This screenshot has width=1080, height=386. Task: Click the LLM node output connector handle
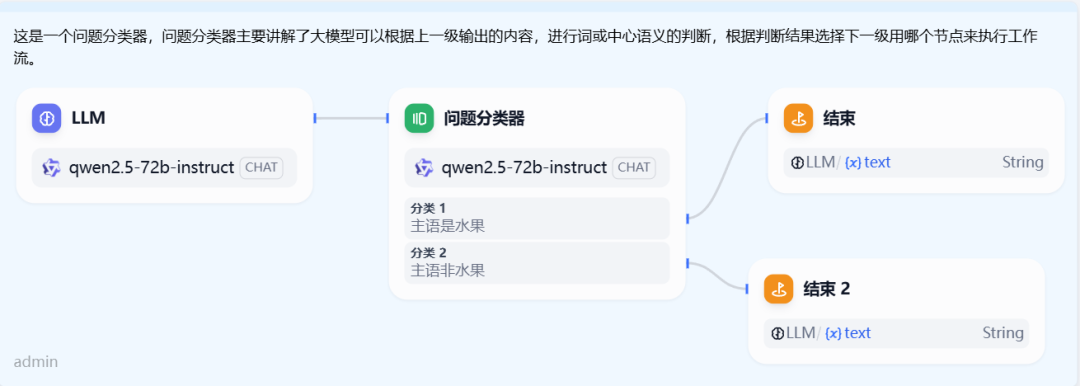(315, 118)
